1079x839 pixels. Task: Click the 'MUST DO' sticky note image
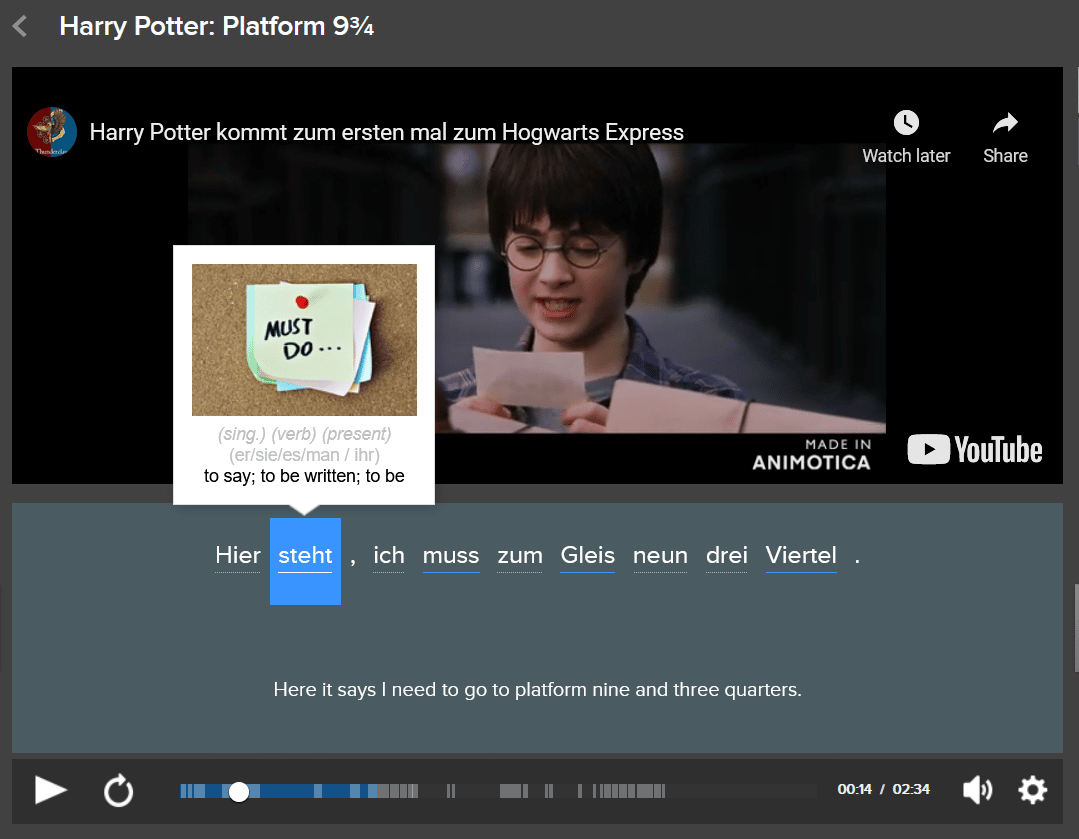click(304, 339)
